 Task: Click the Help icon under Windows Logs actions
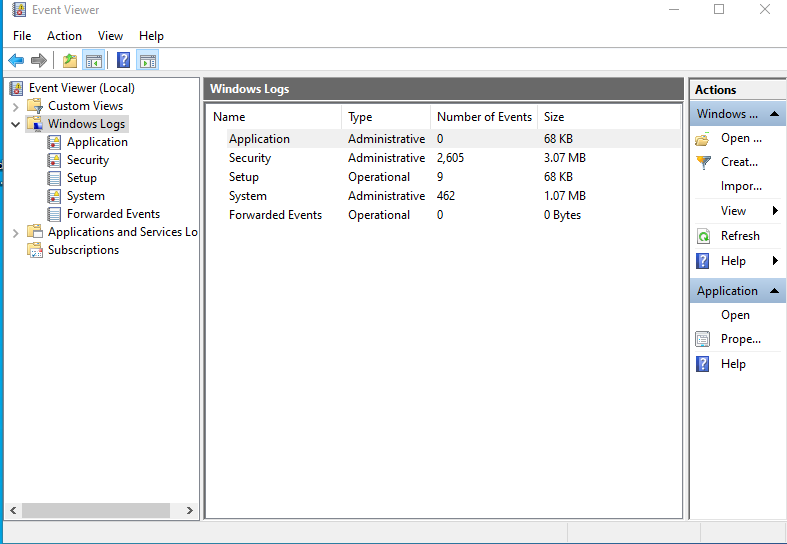tap(703, 261)
